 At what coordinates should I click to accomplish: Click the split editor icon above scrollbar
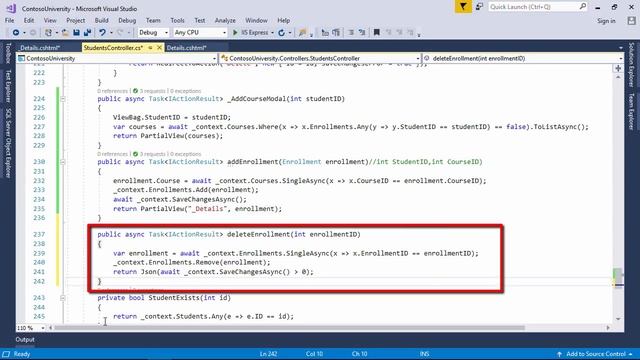pos(618,69)
